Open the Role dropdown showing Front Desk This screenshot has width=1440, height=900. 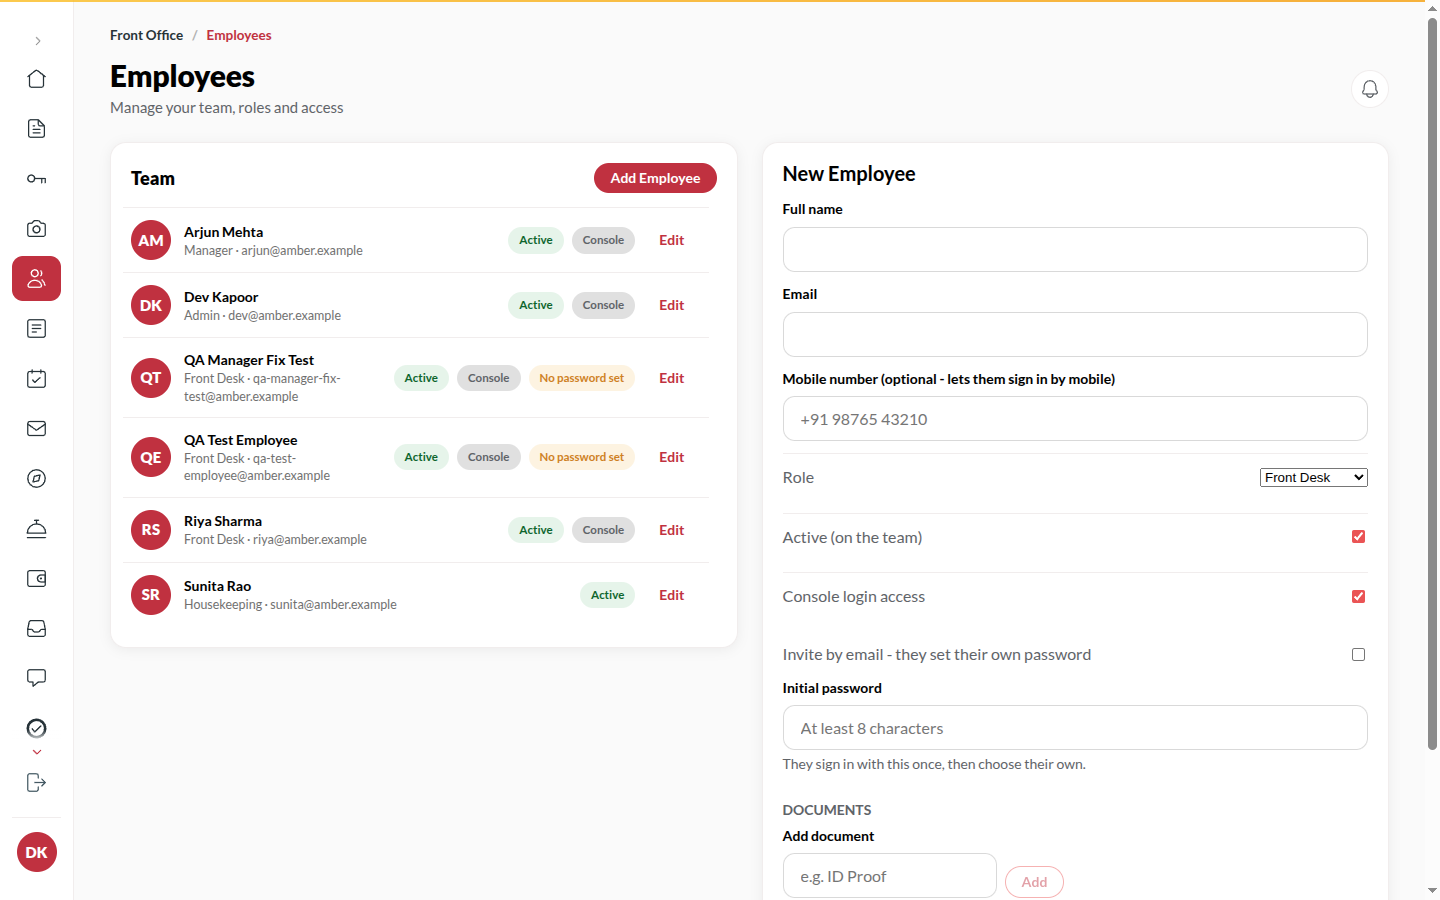(x=1313, y=478)
